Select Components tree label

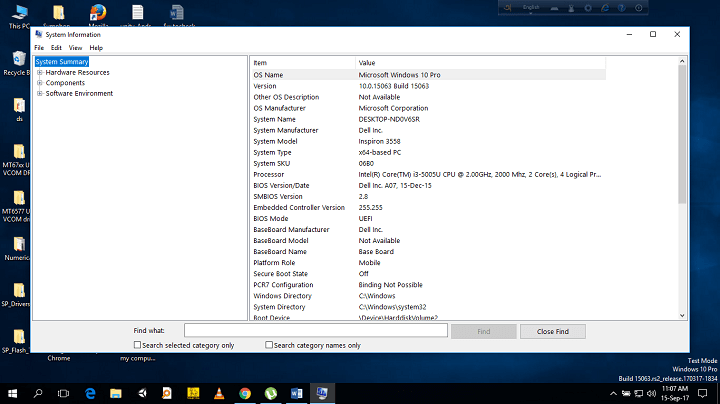point(65,83)
